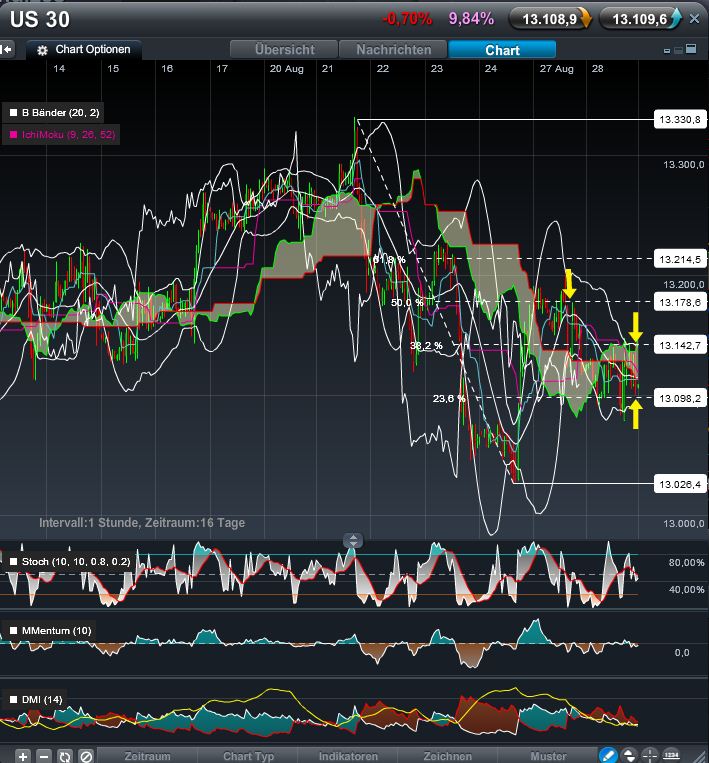Click the 38,2 % Fibonacci retracement label
Viewport: 709px width, 763px height.
point(426,345)
